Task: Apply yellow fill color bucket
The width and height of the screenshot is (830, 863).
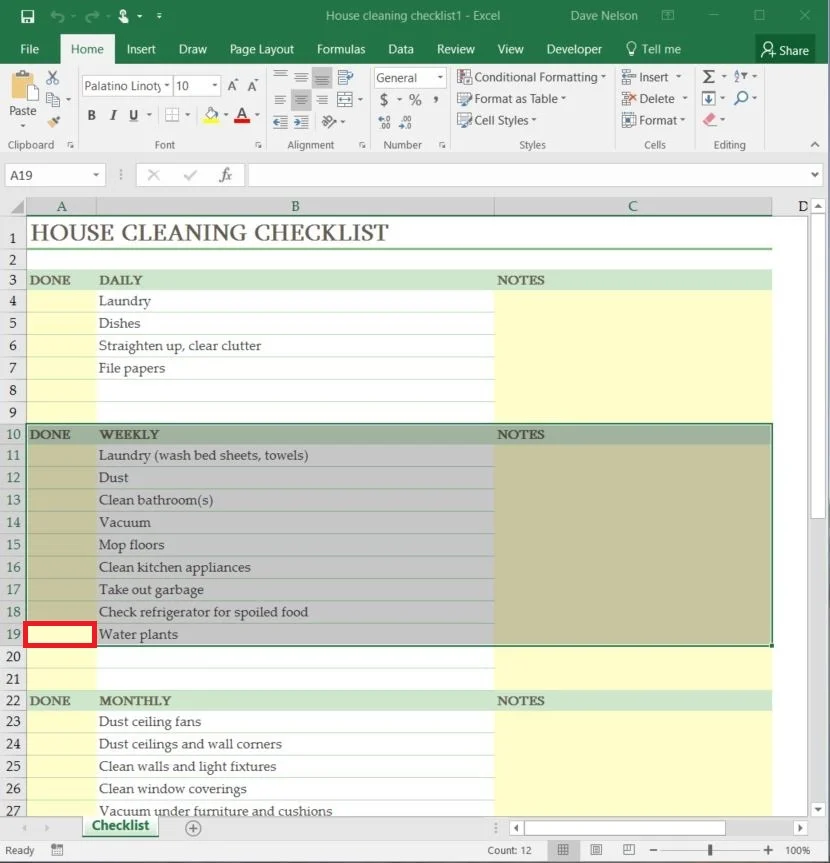Action: click(211, 115)
